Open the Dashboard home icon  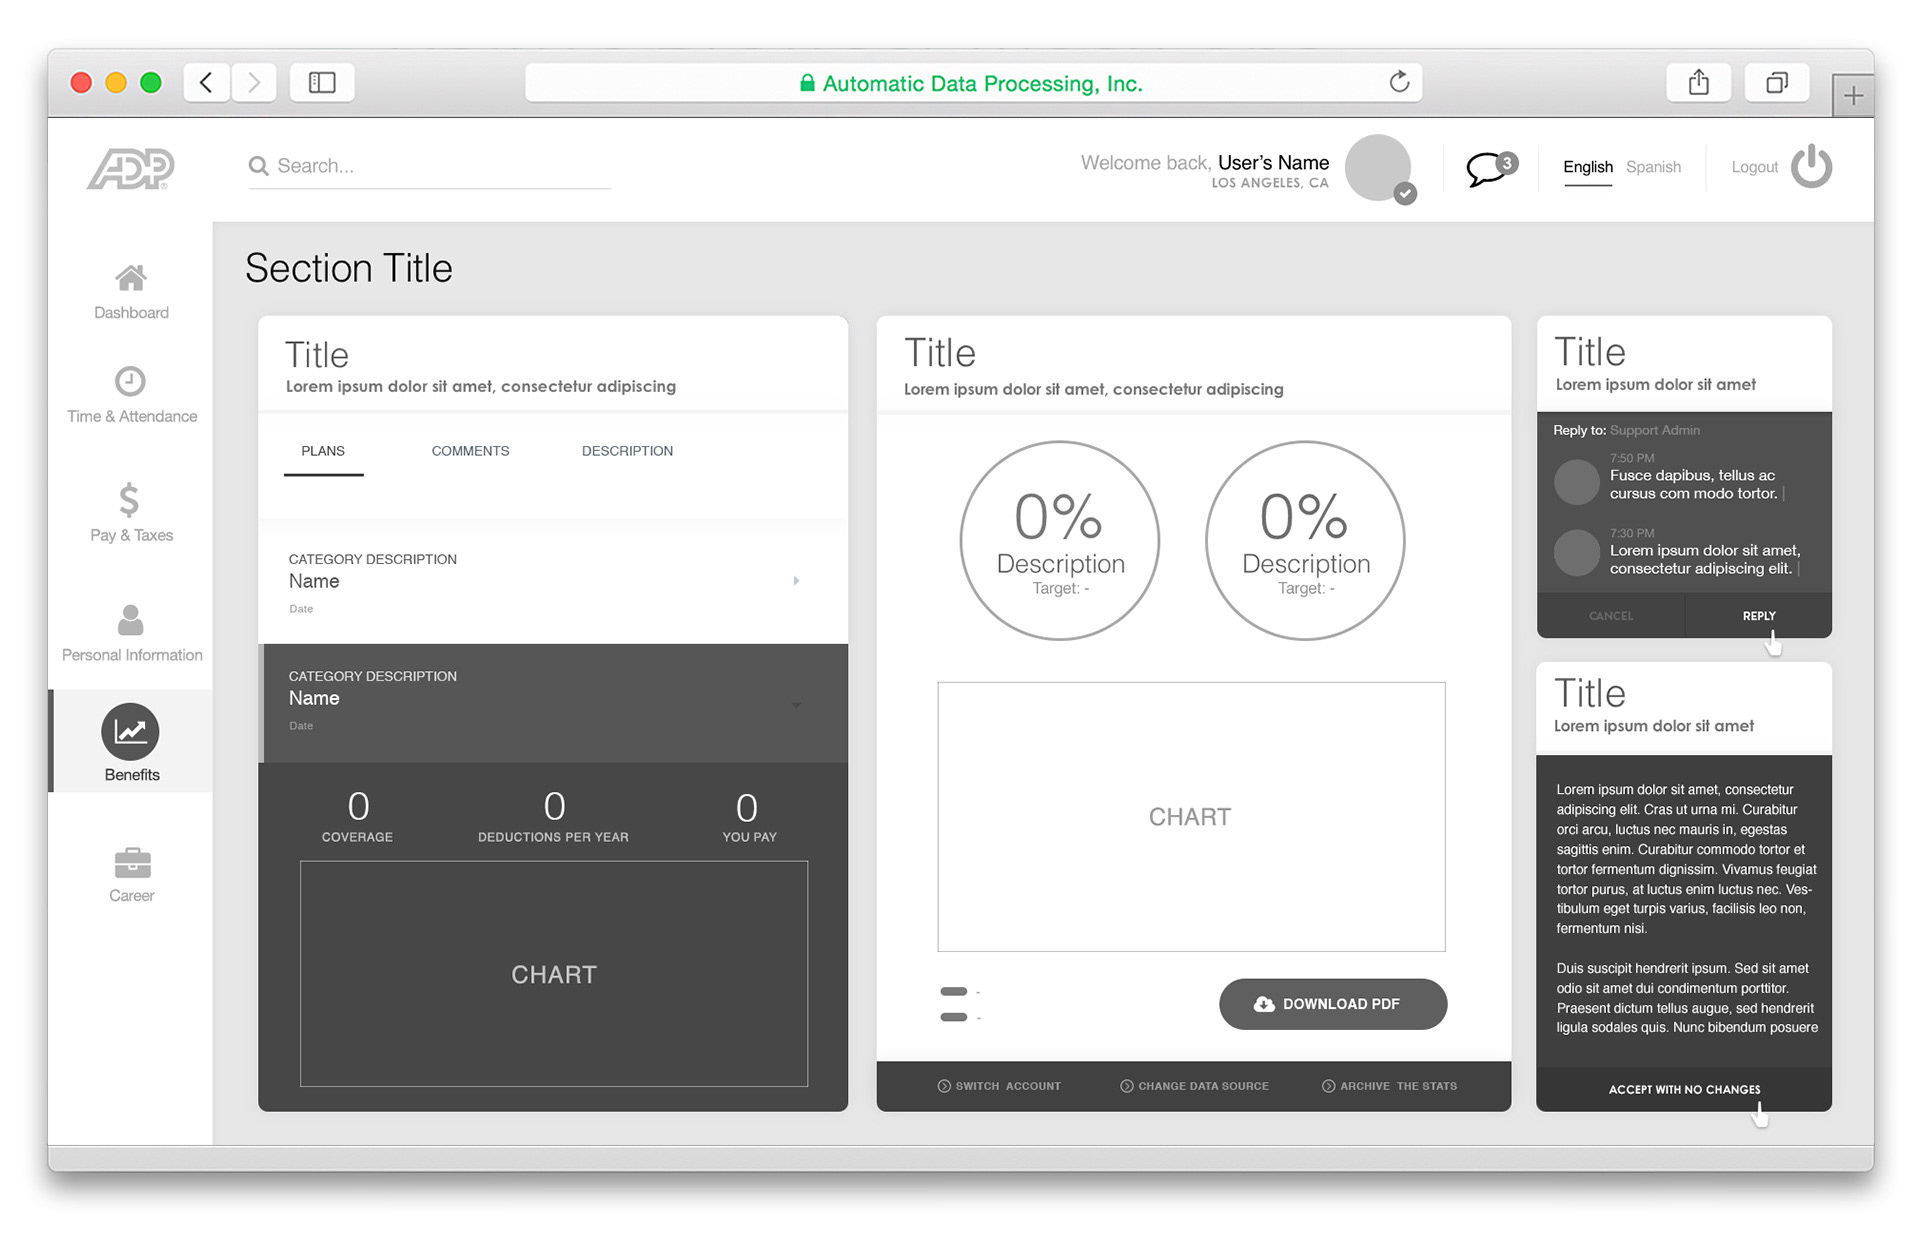[131, 278]
